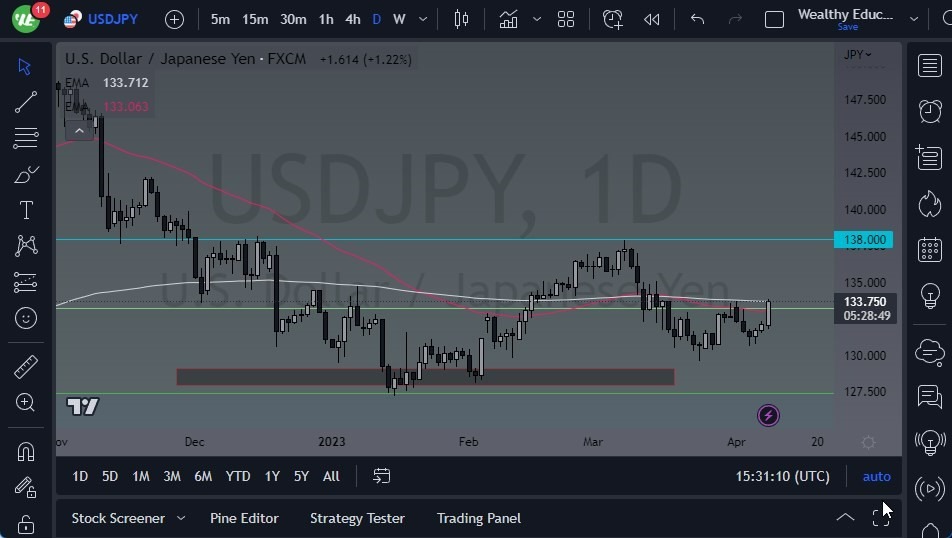This screenshot has width=952, height=538.
Task: Select the zoom in tool
Action: [x=26, y=402]
